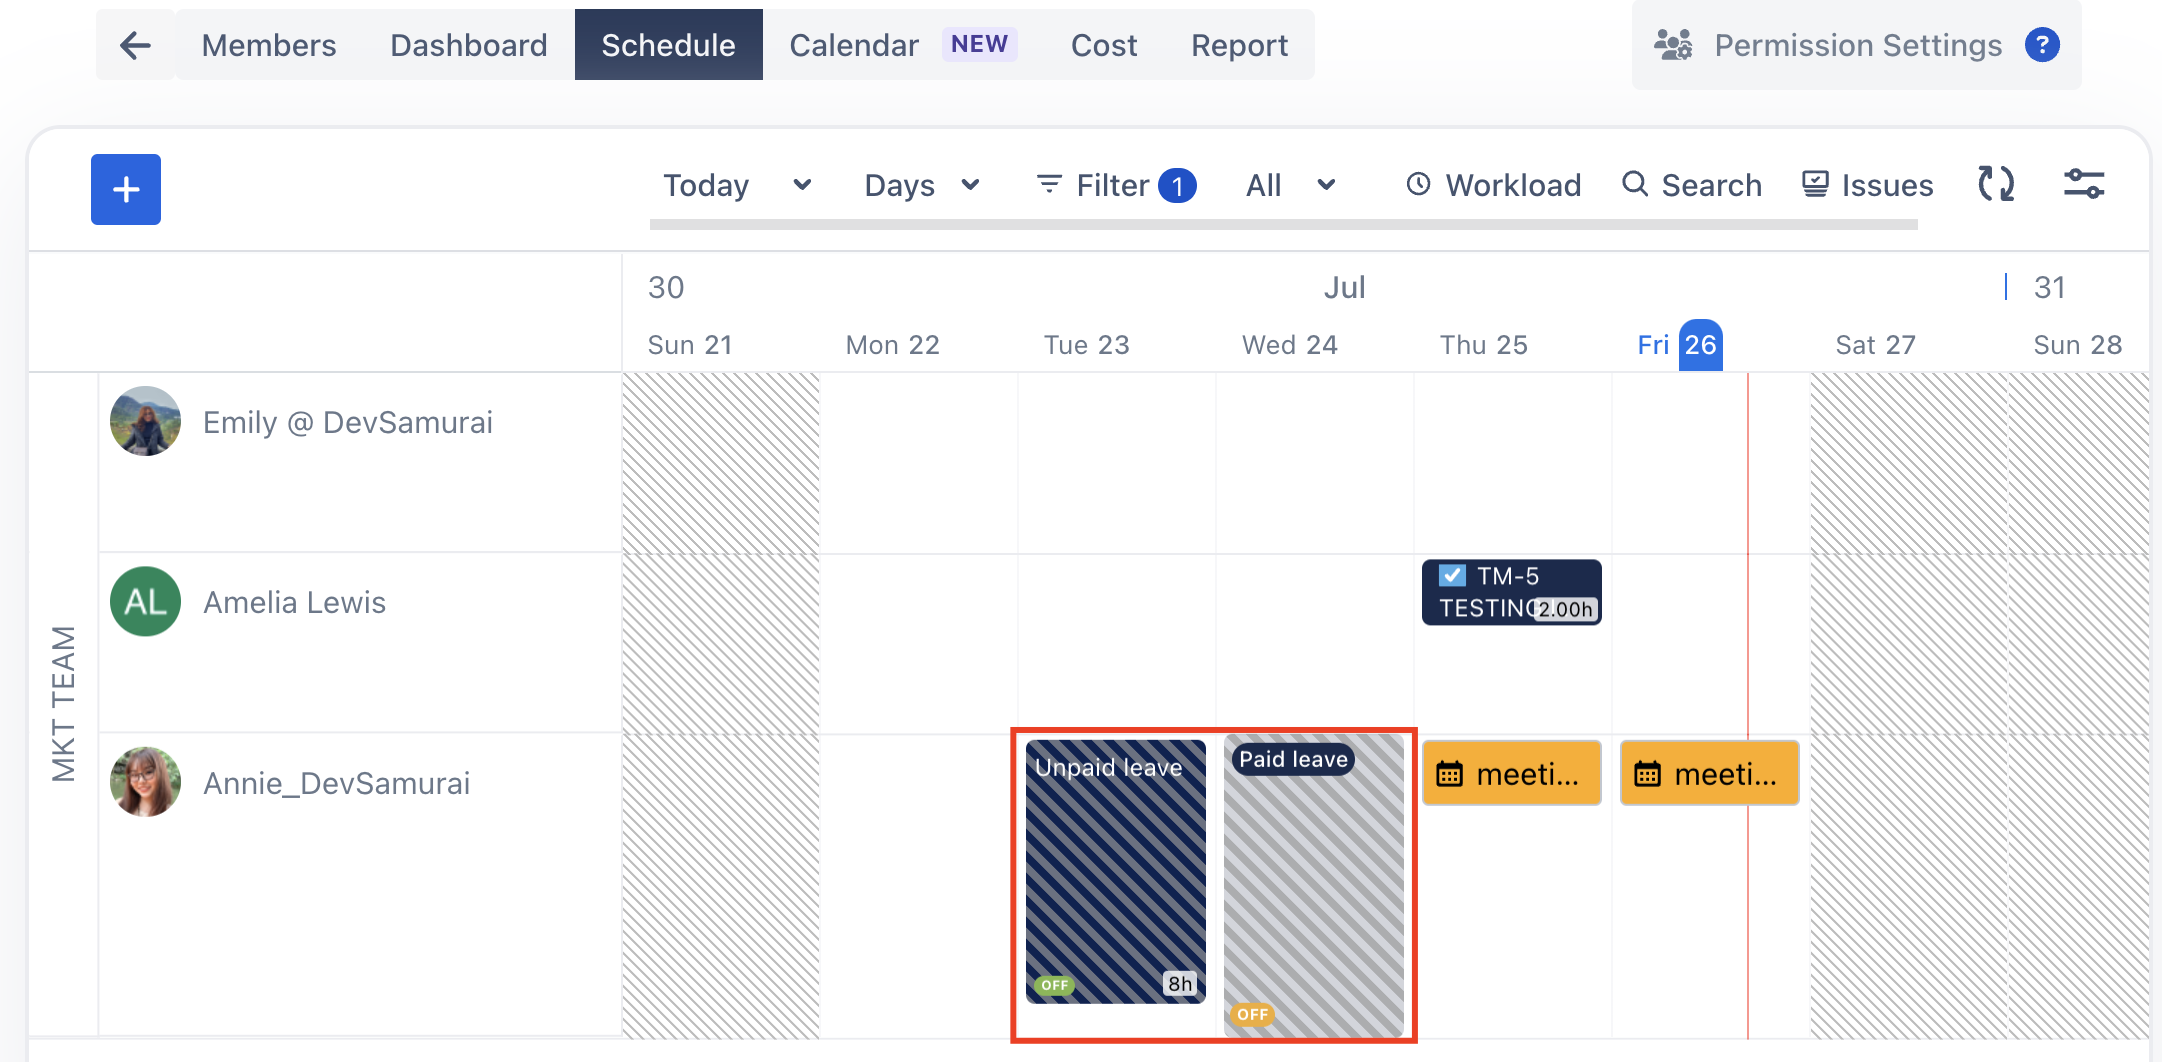The image size is (2162, 1062).
Task: Click the Search magnifier icon
Action: pyautogui.click(x=1635, y=184)
